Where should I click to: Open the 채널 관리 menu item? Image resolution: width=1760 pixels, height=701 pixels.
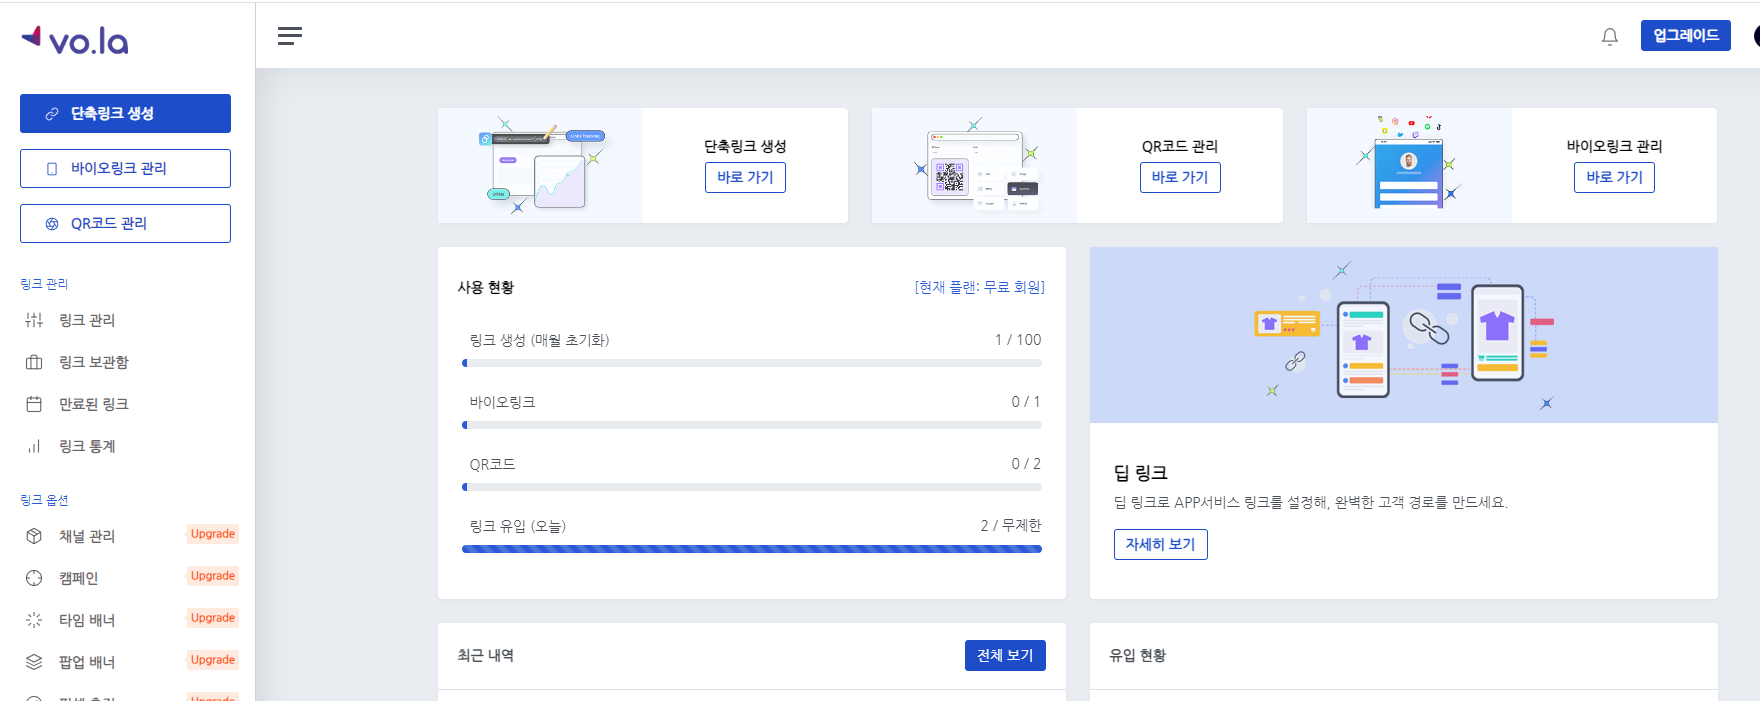coord(87,536)
